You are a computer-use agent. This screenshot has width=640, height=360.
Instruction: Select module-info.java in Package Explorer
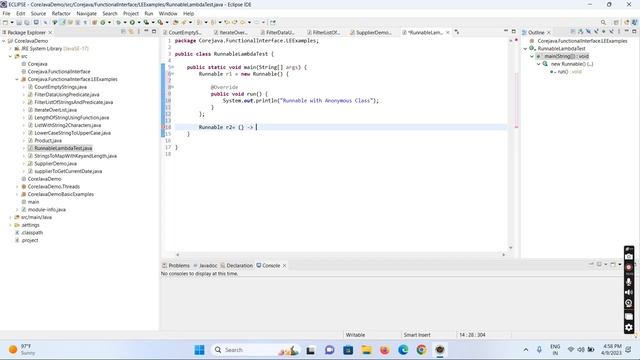click(47, 209)
